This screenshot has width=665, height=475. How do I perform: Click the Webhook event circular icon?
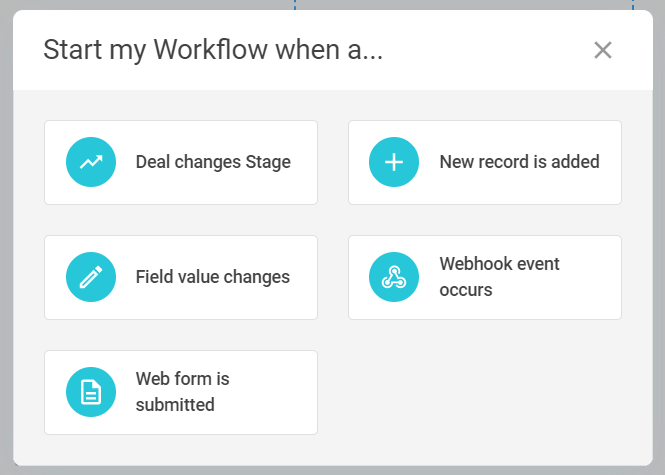[395, 277]
